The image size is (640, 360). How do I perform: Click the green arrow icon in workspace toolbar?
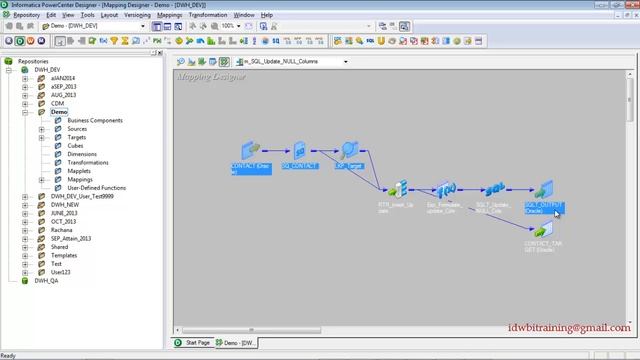pos(202,62)
